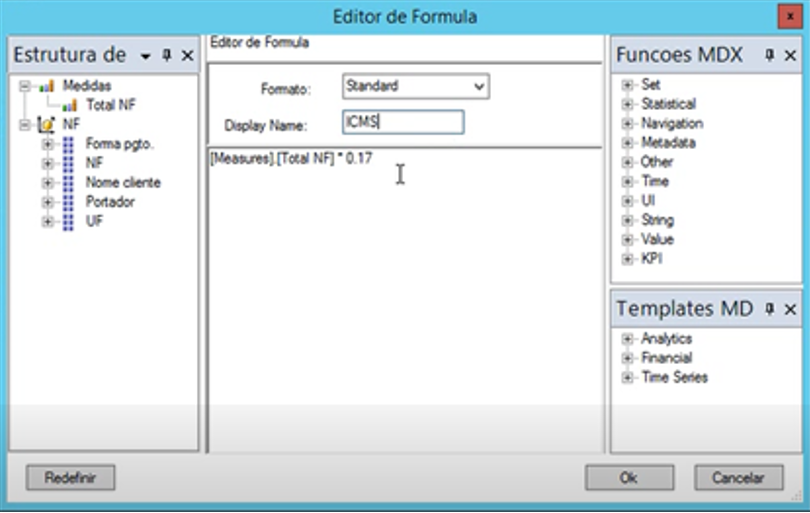This screenshot has width=810, height=513.
Task: Select the KPI label
Action: coord(651,259)
